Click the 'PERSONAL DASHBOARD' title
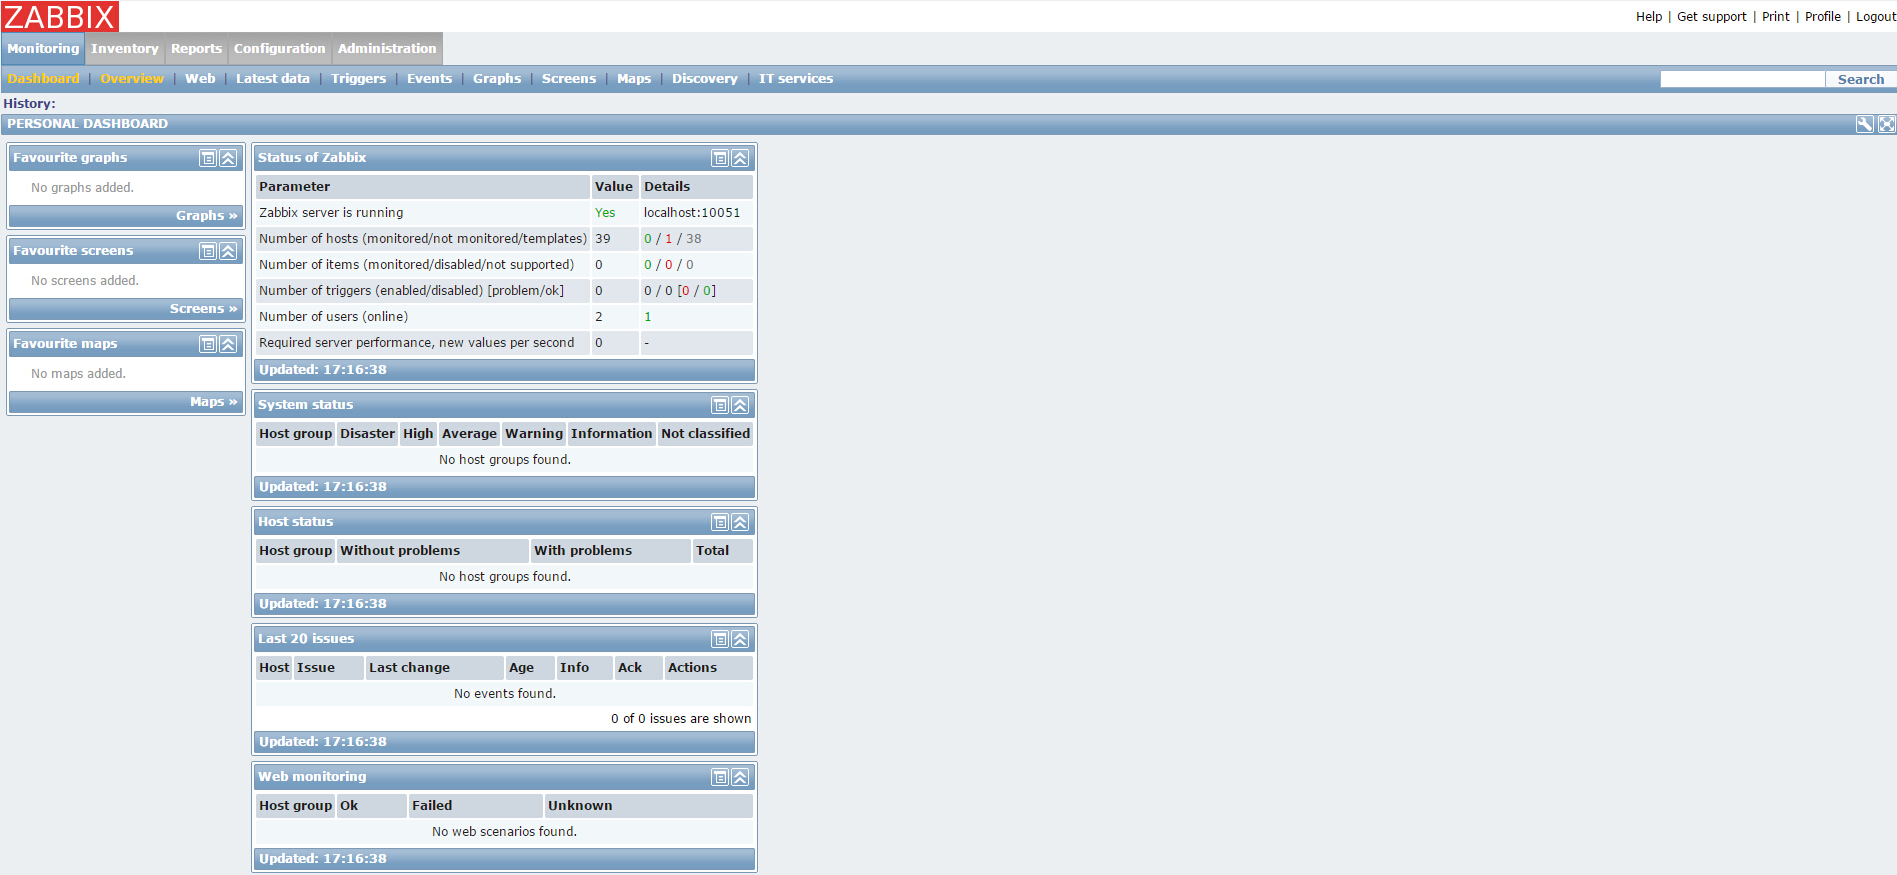The image size is (1897, 875). pos(88,124)
